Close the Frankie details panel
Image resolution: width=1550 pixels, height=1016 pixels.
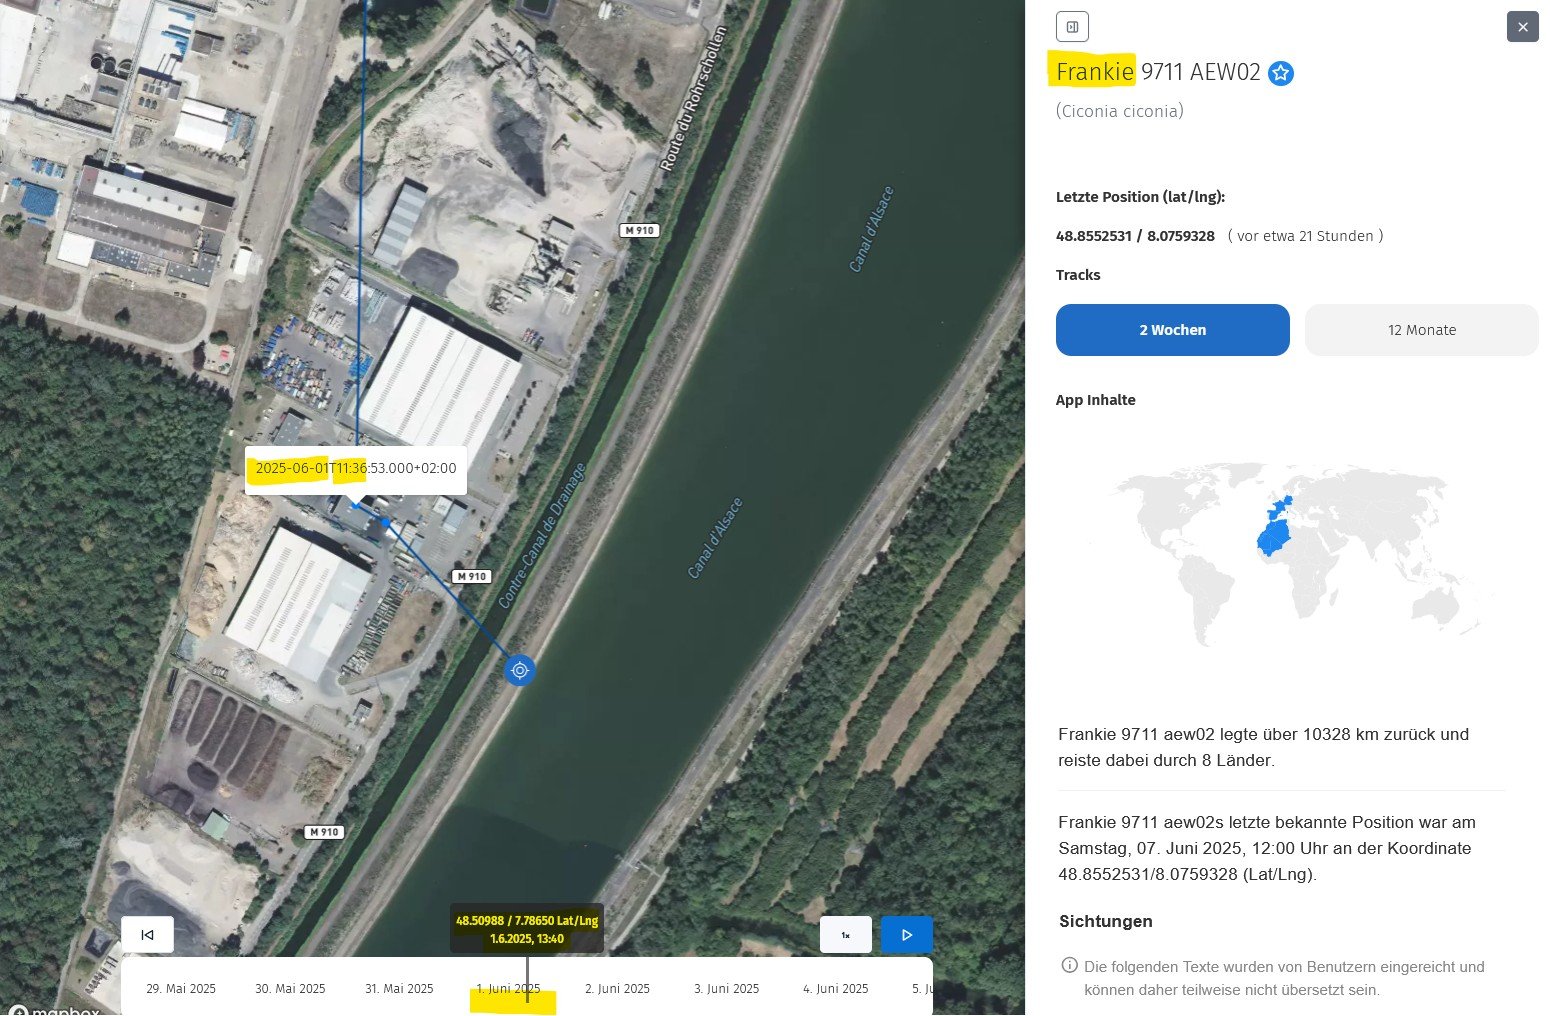[1522, 27]
